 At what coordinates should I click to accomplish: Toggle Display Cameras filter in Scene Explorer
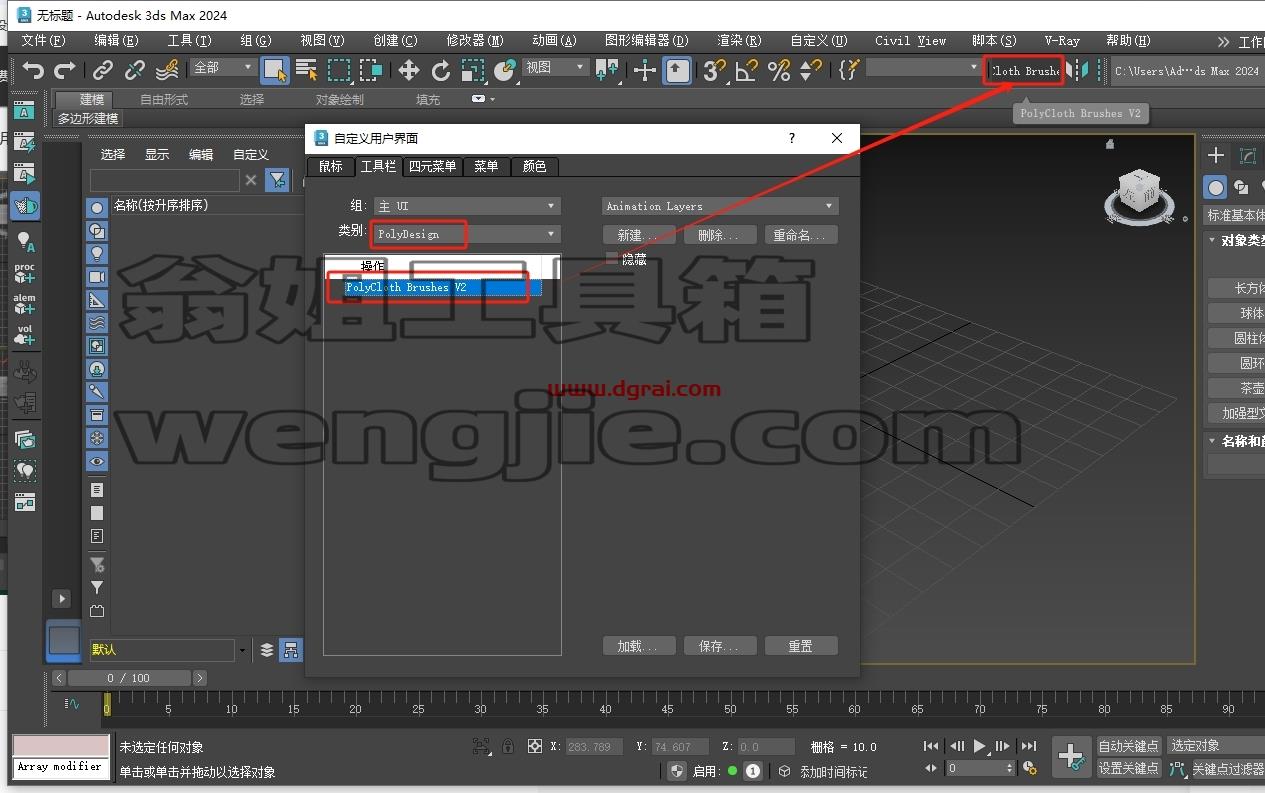[x=97, y=277]
